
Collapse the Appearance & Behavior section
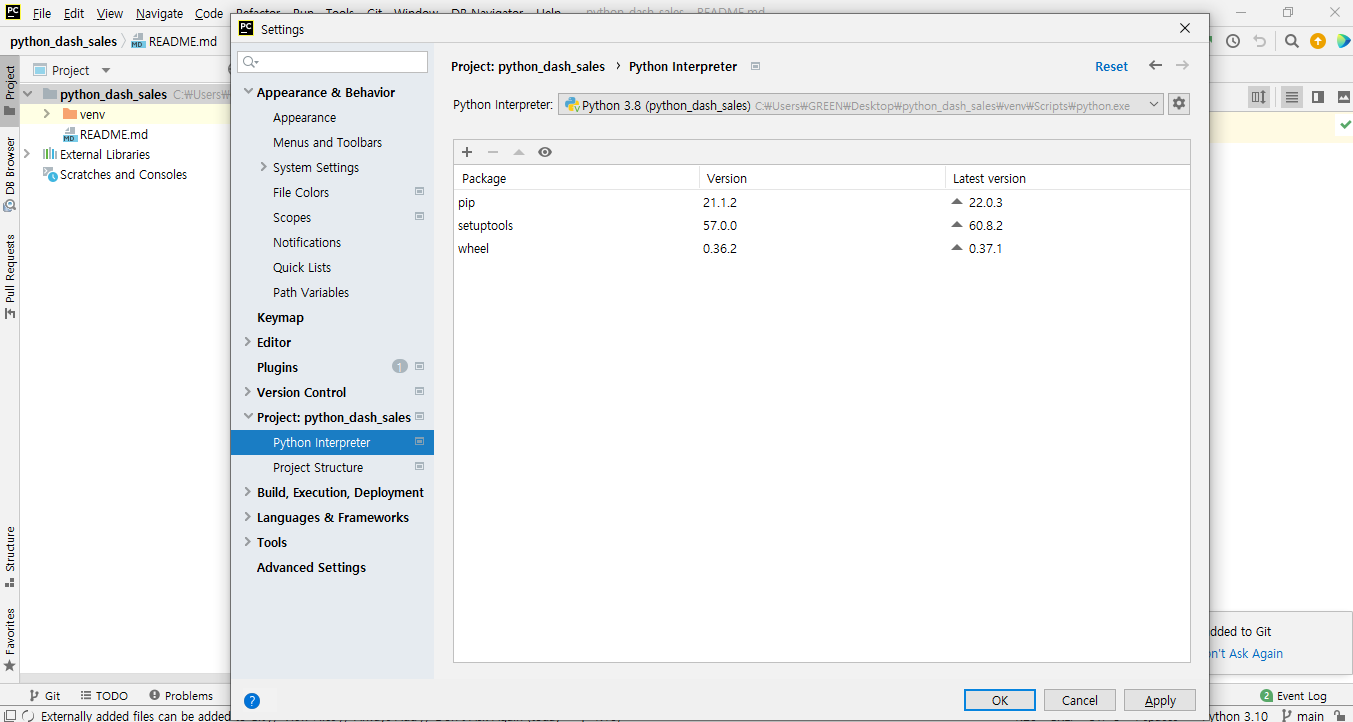pos(248,92)
